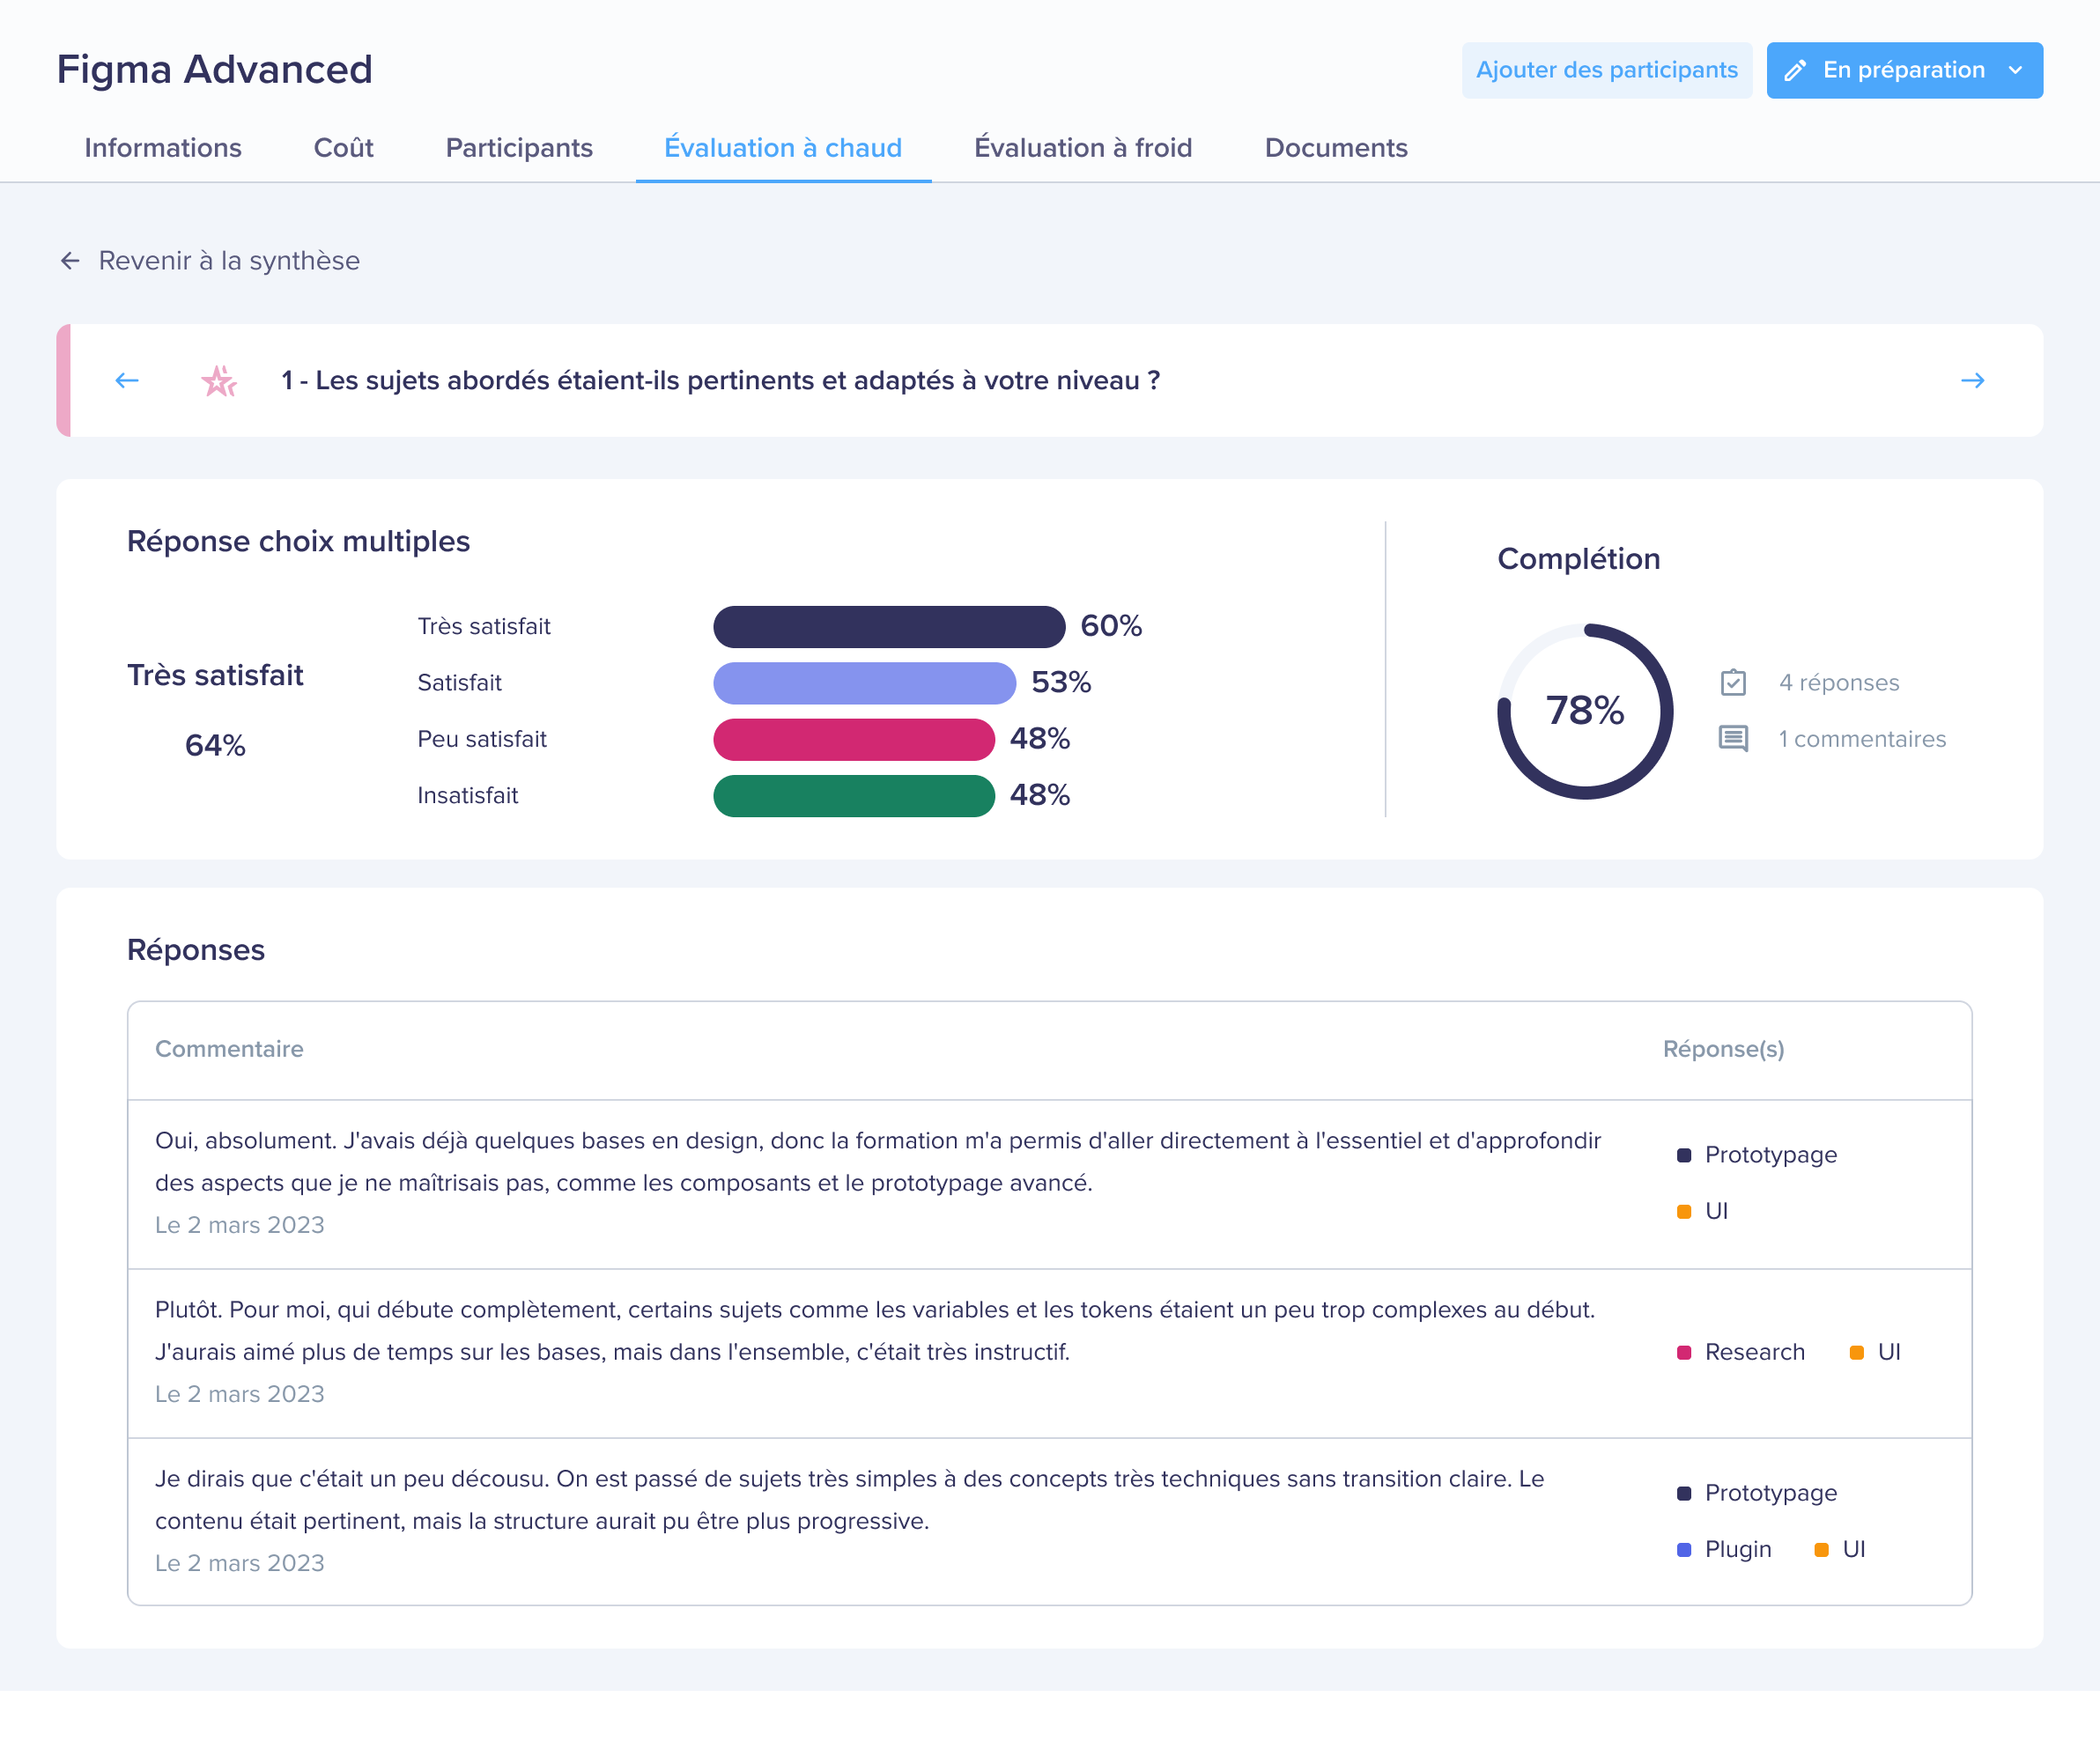
Task: Click the previous question left arrow
Action: [x=127, y=380]
